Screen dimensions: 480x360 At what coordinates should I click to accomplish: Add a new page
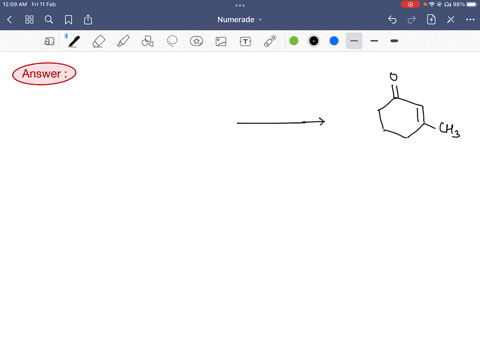pos(431,19)
